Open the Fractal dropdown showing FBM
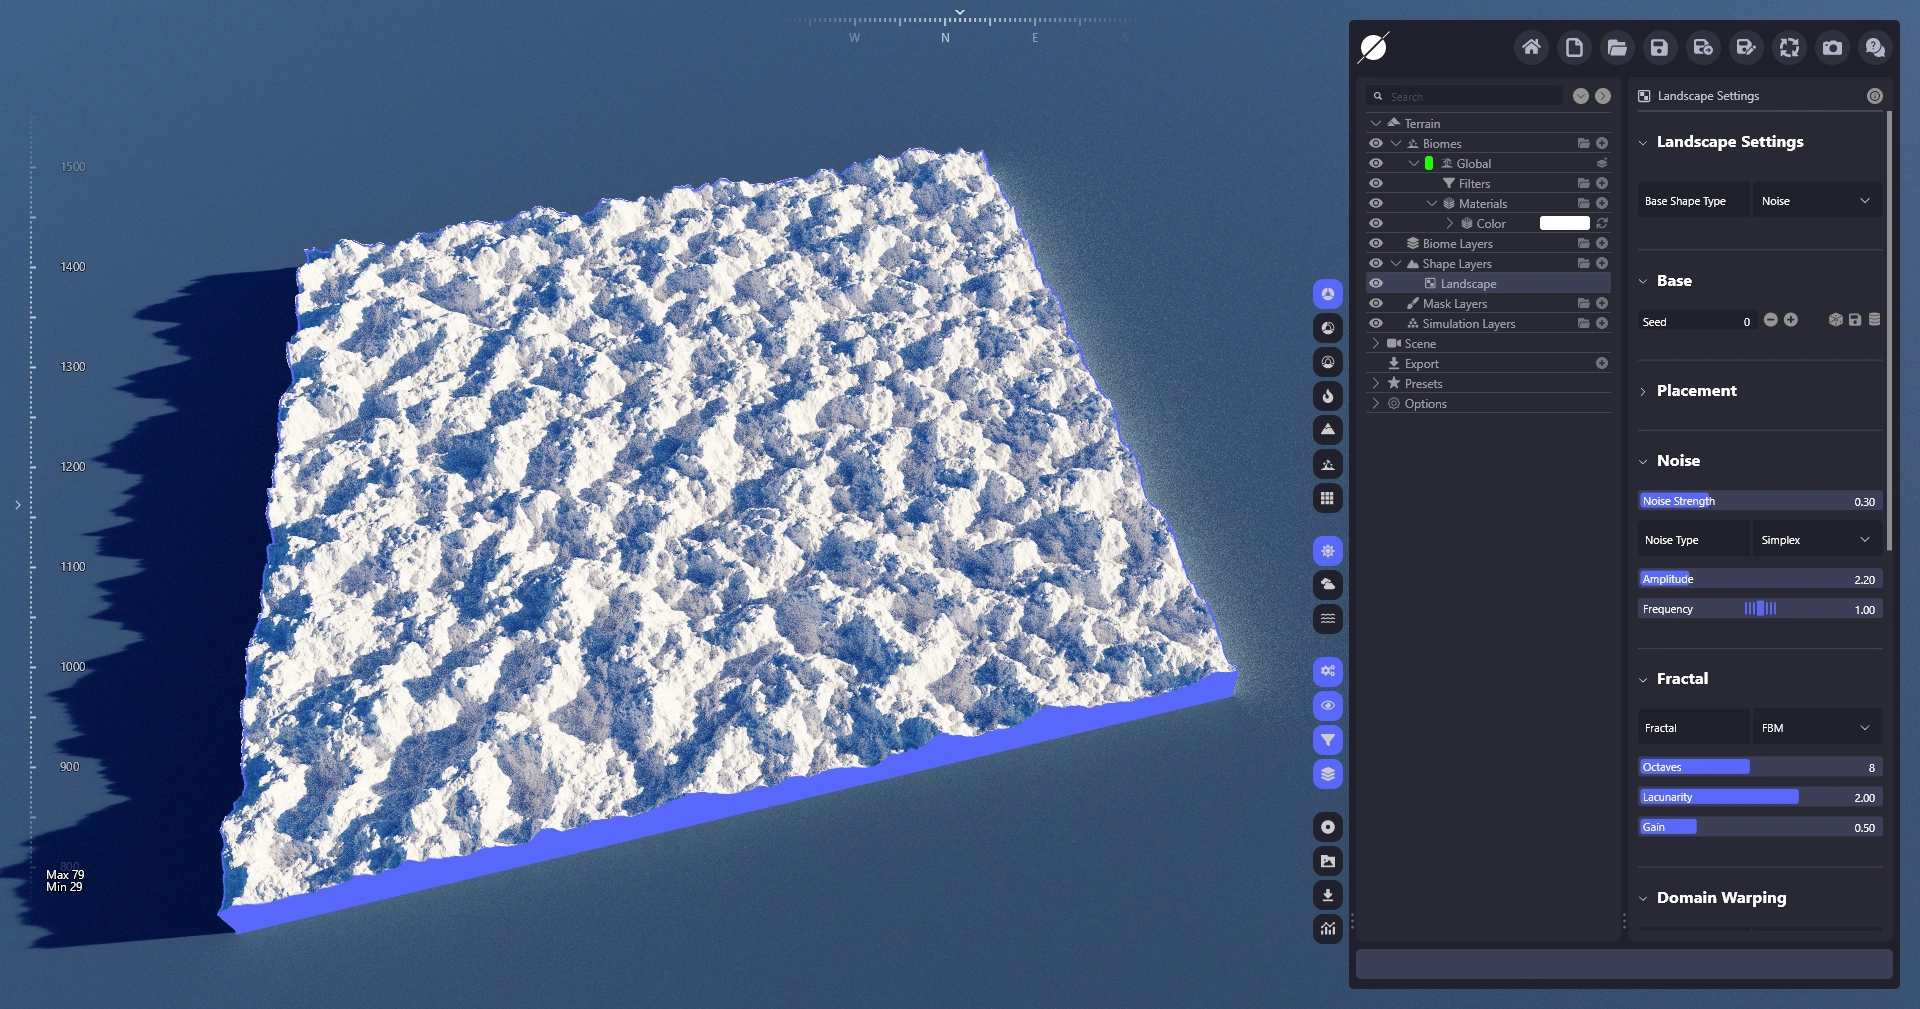 click(1817, 728)
